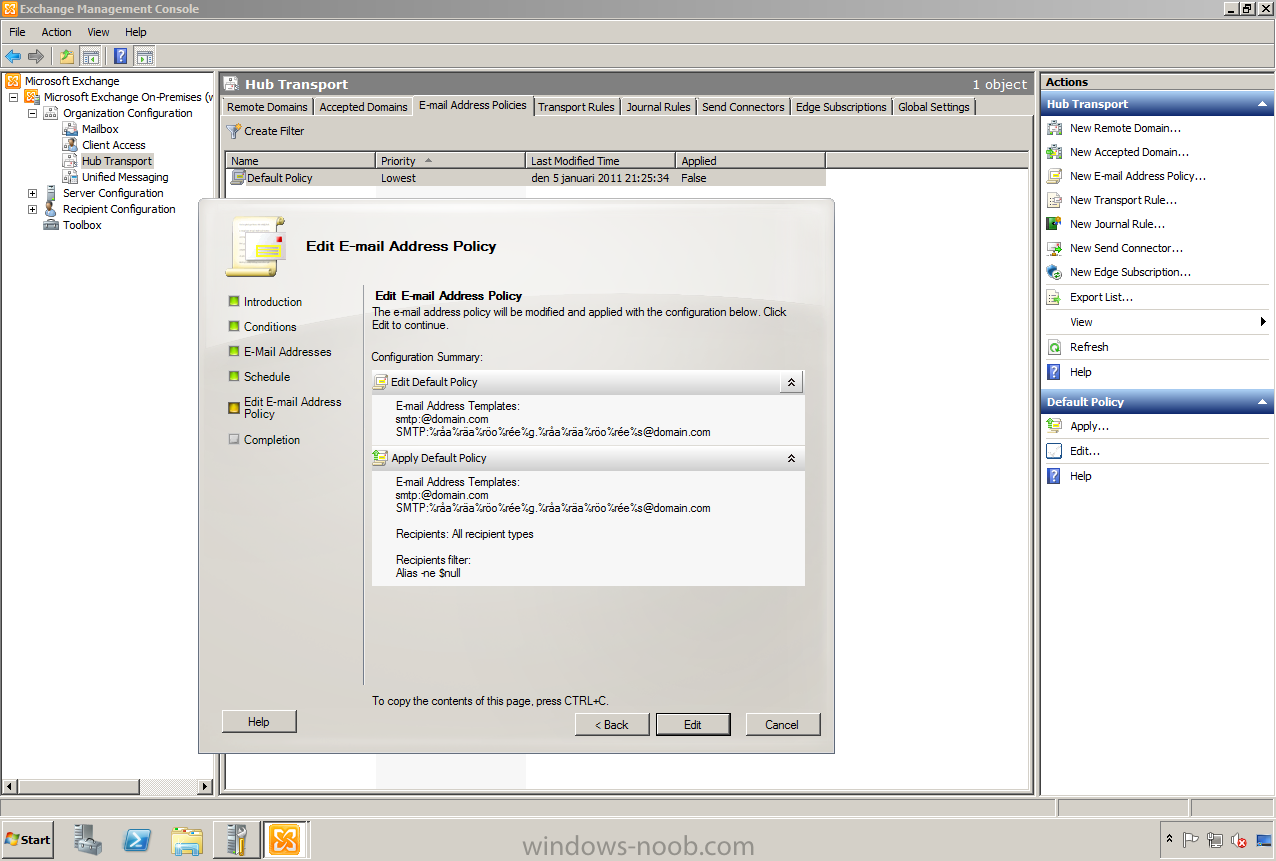The height and width of the screenshot is (861, 1276).
Task: Collapse the Apply Default Policy summary section
Action: point(791,458)
